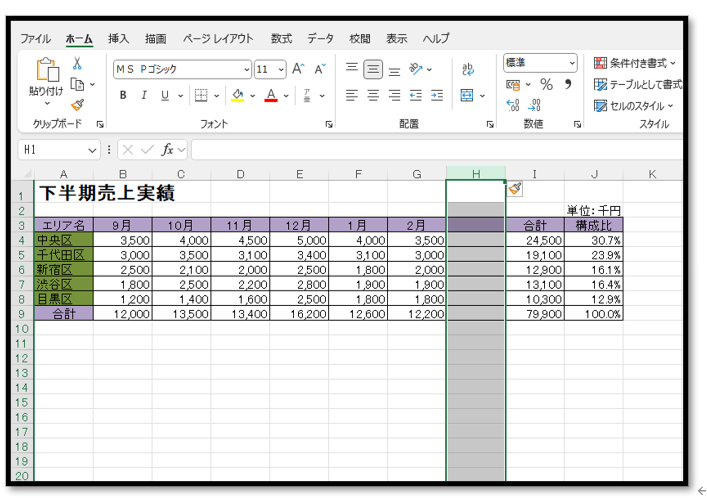The image size is (707, 500).
Task: Open the 数値 group dialog launcher
Action: pyautogui.click(x=577, y=124)
